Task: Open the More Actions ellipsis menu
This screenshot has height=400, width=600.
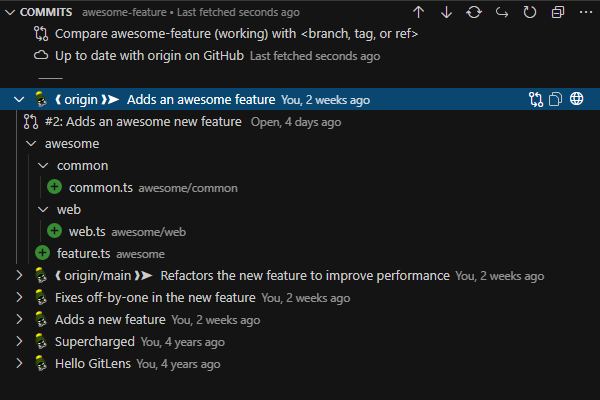Action: [584, 12]
